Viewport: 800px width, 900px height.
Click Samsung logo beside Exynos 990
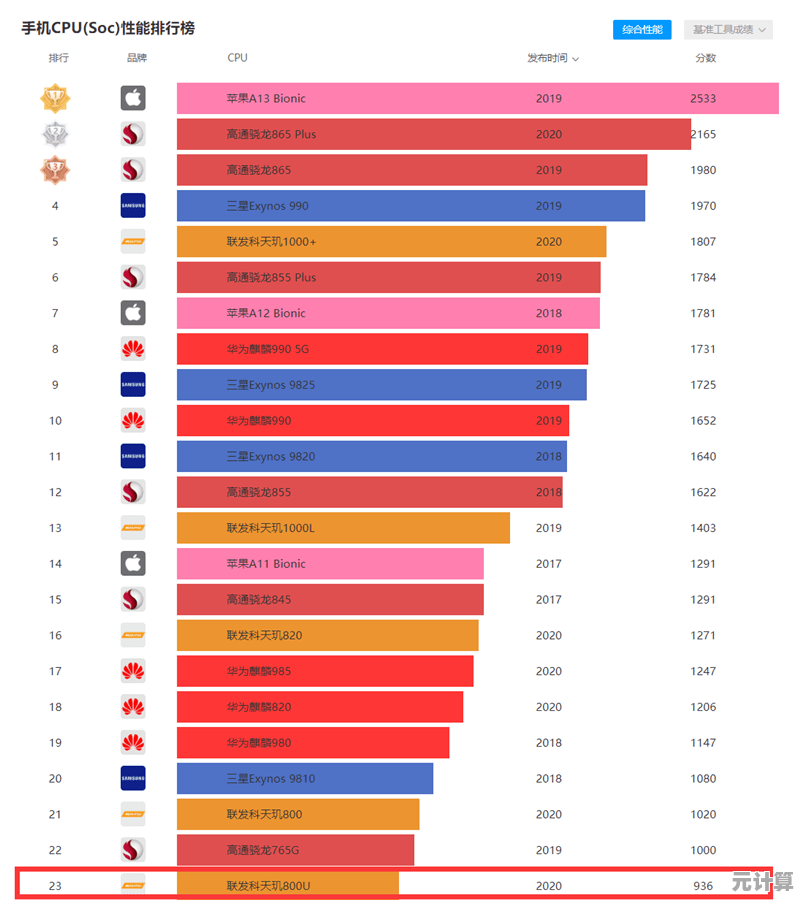(x=133, y=205)
